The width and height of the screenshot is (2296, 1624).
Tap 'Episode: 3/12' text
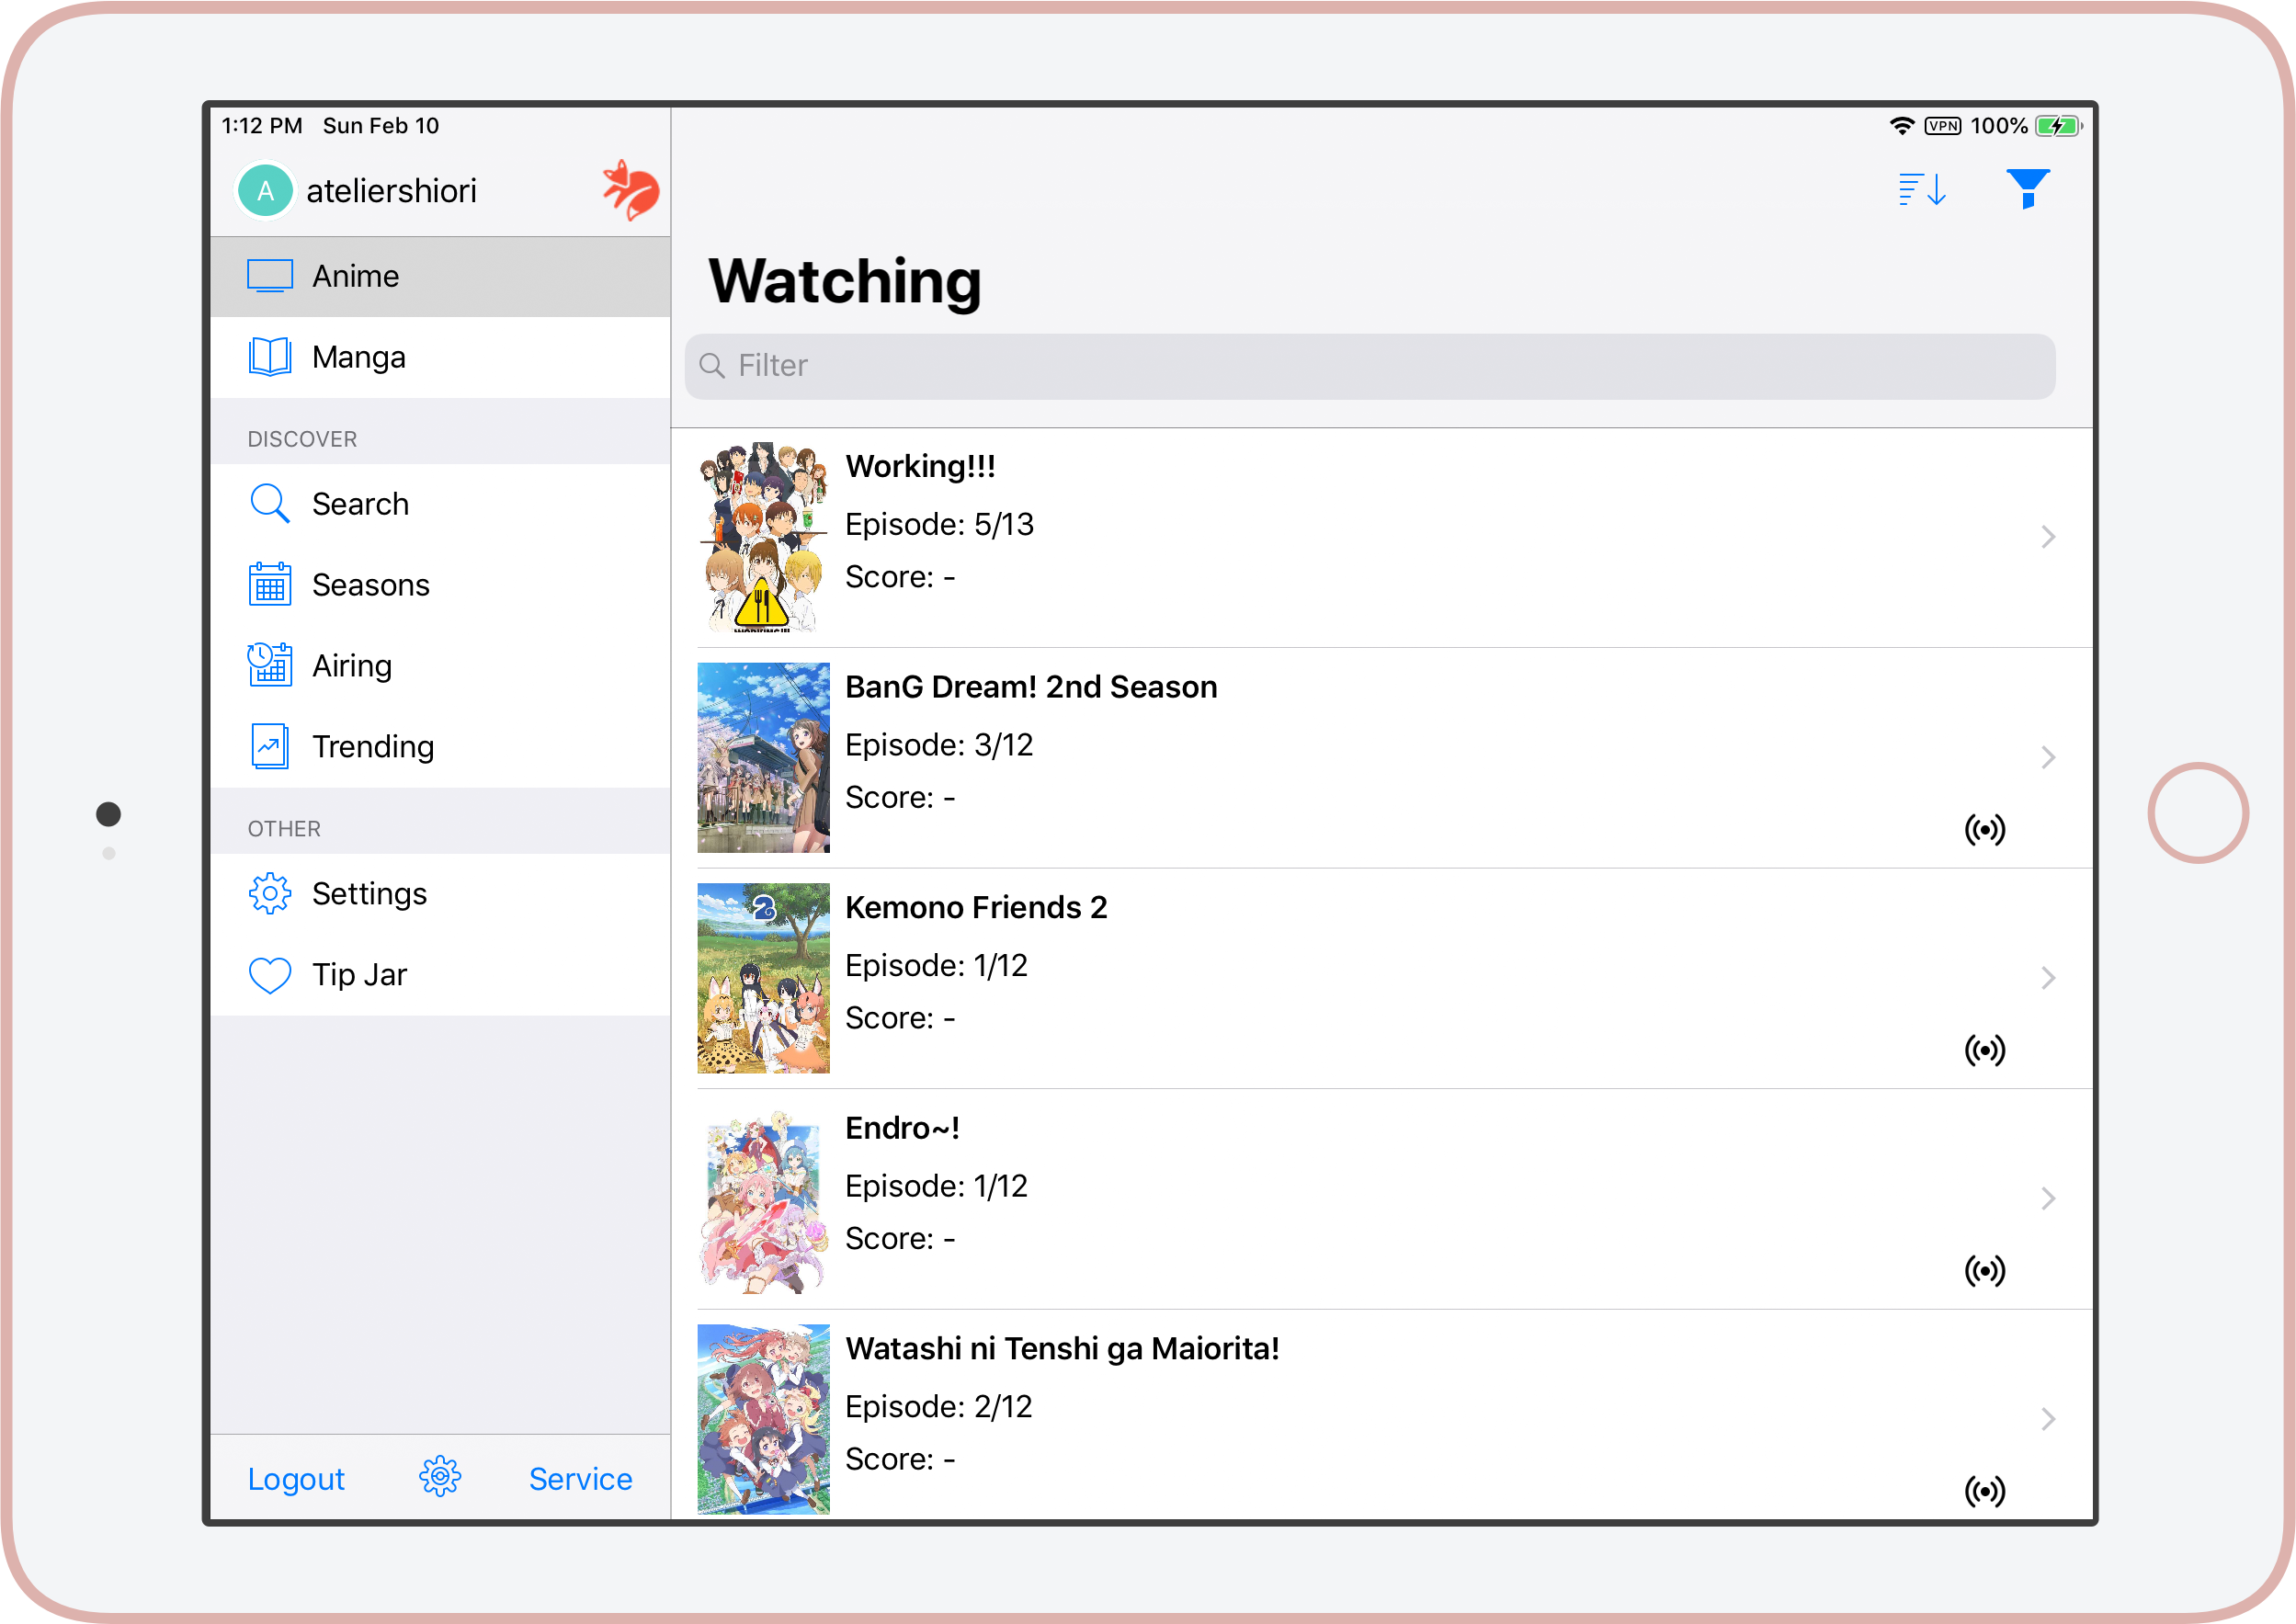tap(939, 745)
